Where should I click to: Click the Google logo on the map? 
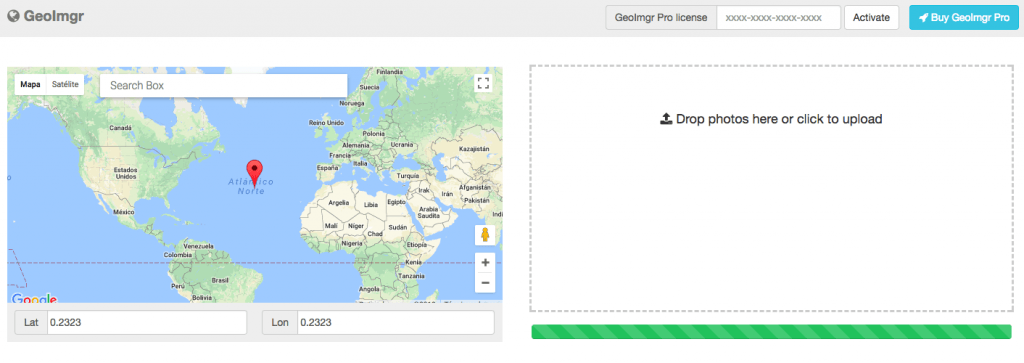pyautogui.click(x=34, y=299)
